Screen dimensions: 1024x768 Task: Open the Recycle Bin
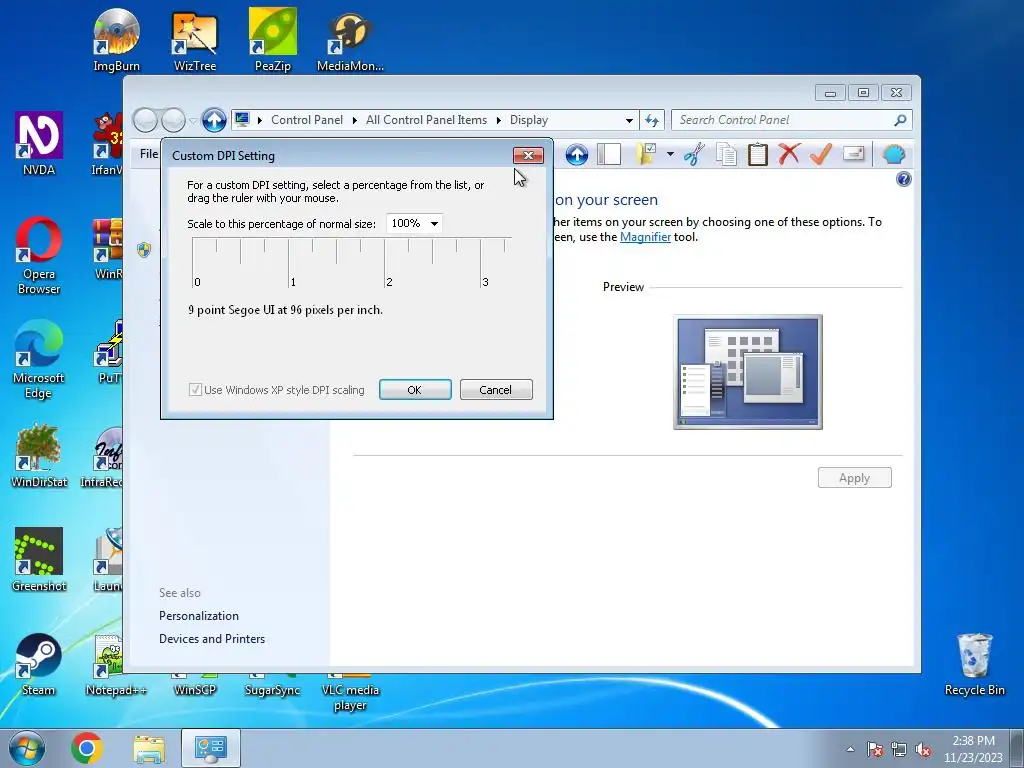point(974,664)
